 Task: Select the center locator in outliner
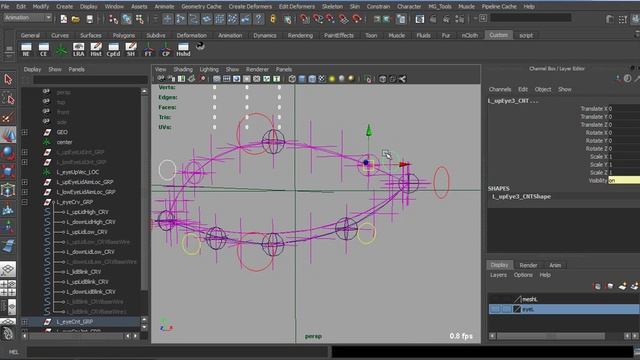point(64,142)
